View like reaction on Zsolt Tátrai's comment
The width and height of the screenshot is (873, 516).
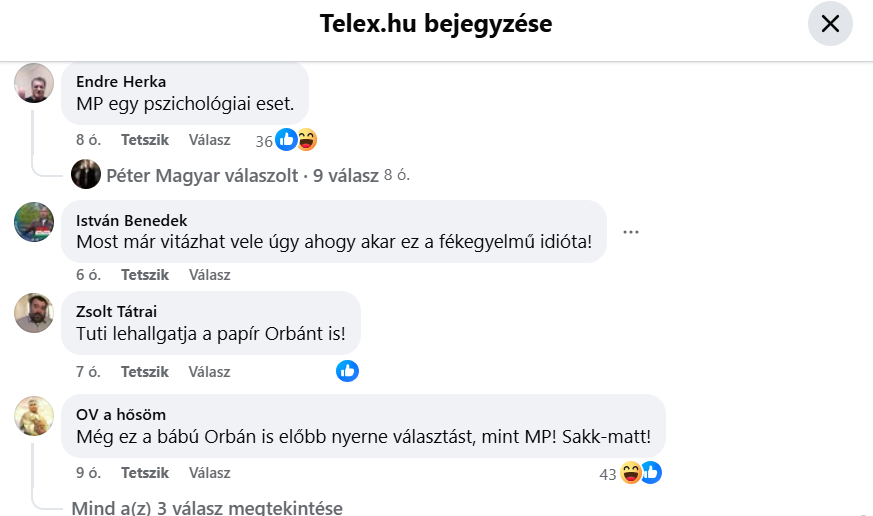tap(347, 371)
